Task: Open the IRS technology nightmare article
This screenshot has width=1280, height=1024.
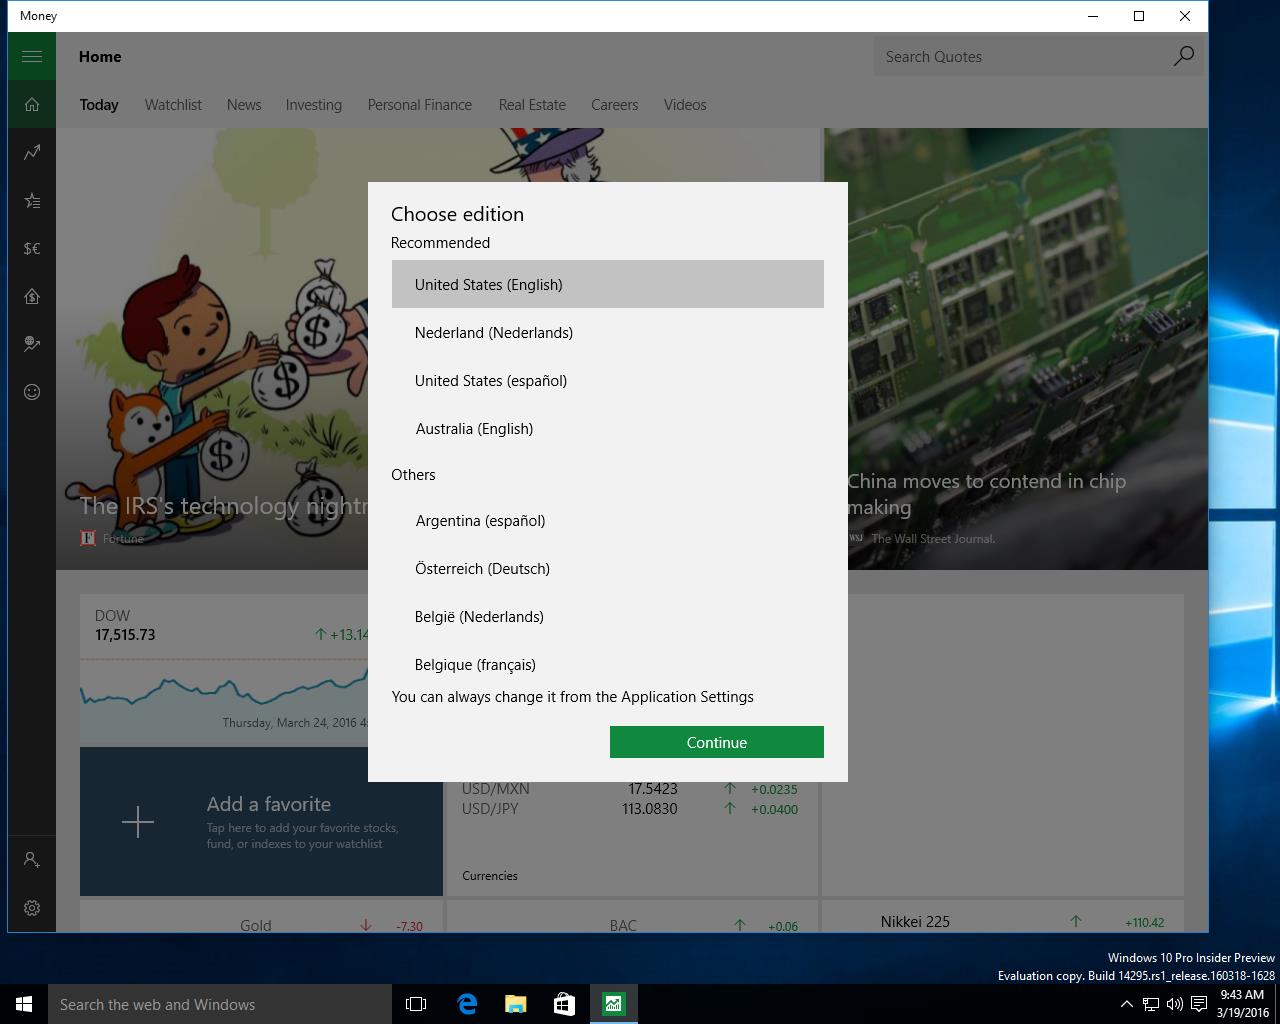Action: pos(212,349)
